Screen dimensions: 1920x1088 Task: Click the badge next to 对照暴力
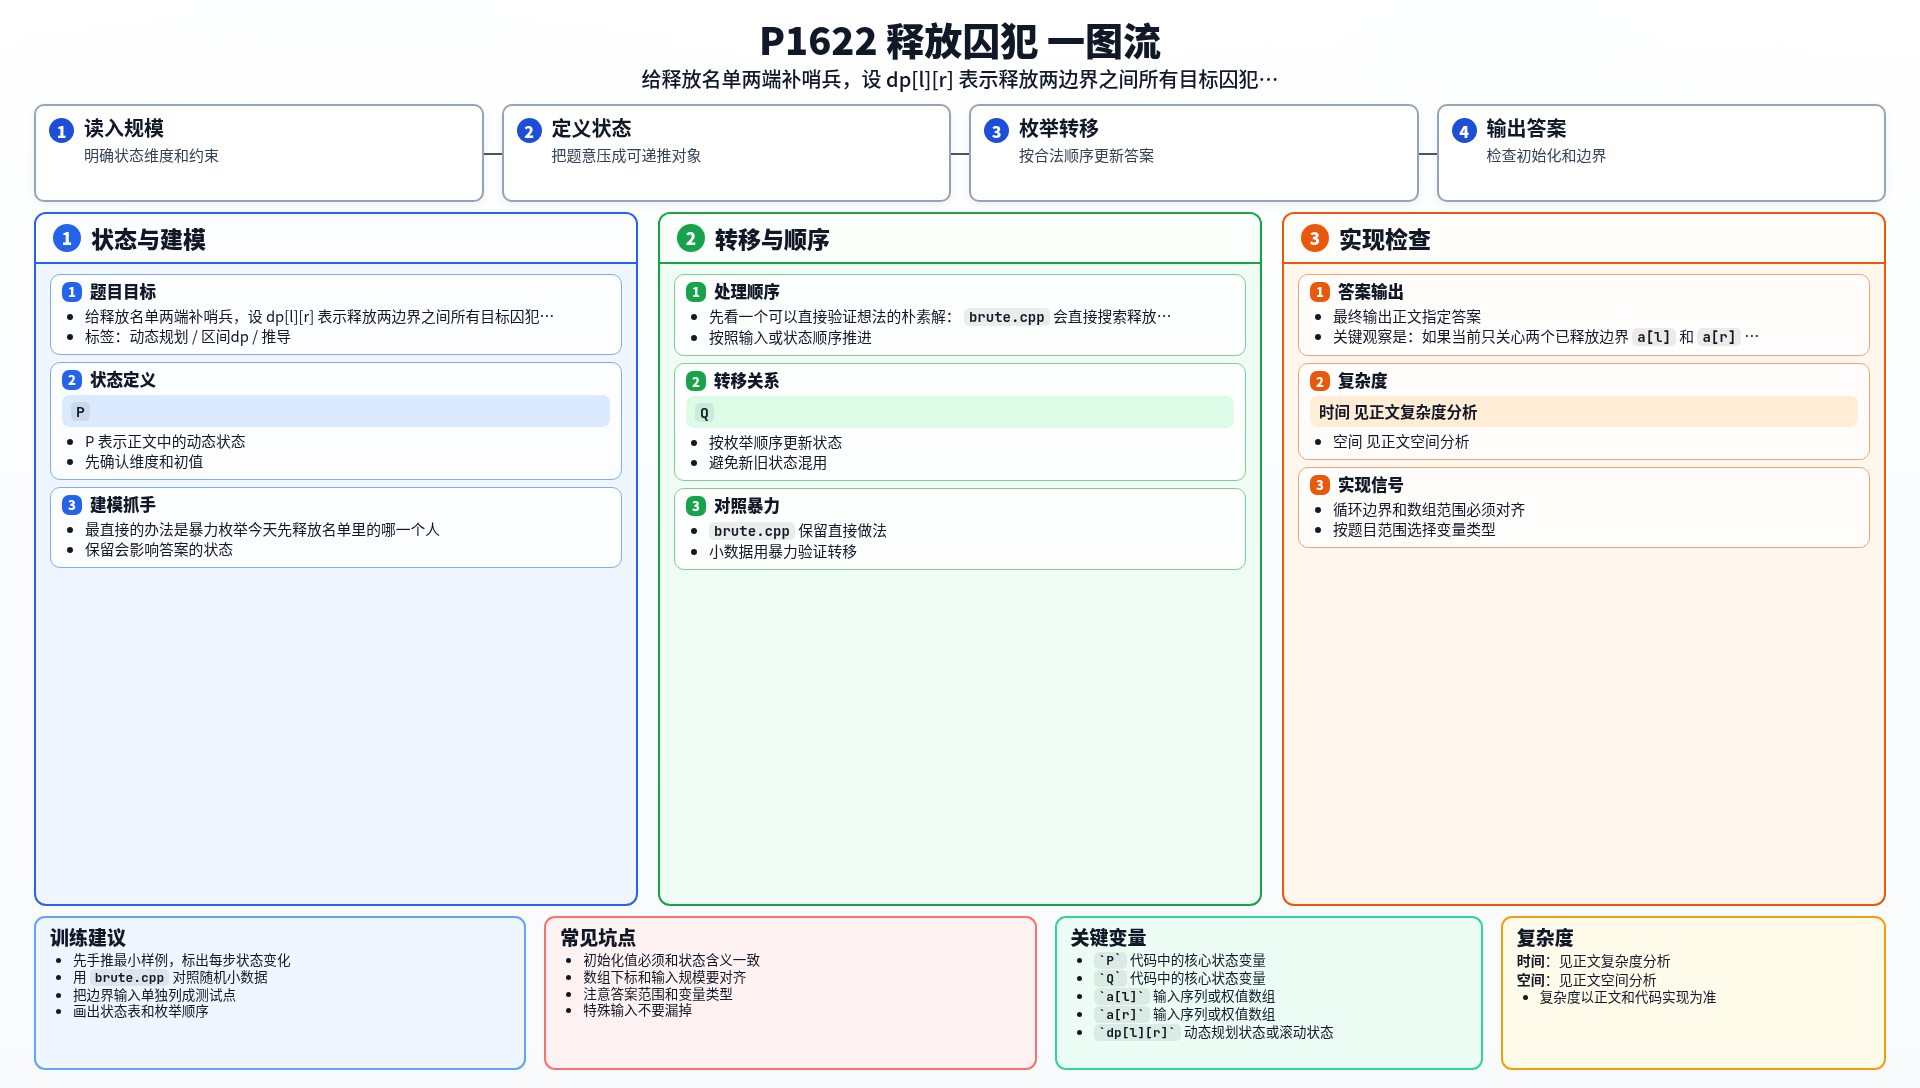pyautogui.click(x=696, y=506)
